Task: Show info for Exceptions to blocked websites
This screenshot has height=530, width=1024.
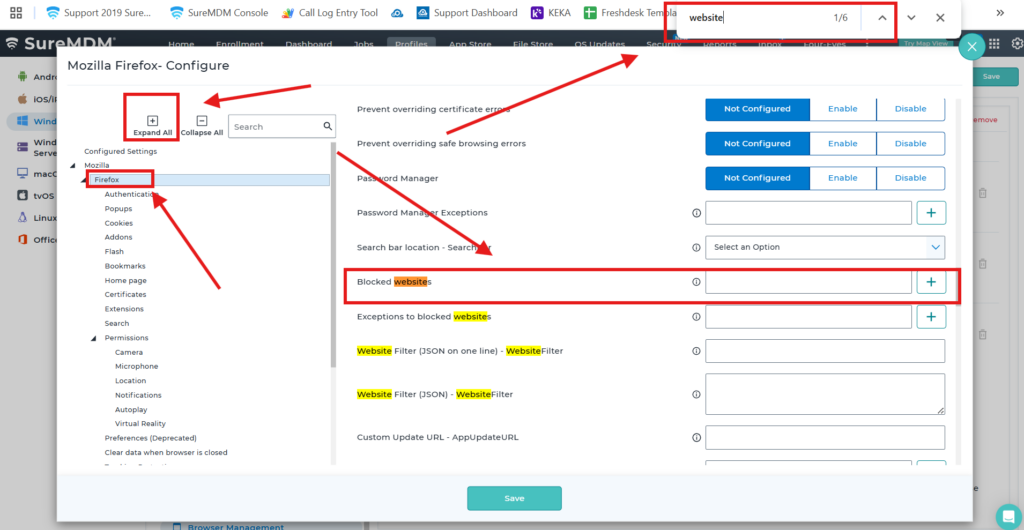Action: [x=696, y=317]
